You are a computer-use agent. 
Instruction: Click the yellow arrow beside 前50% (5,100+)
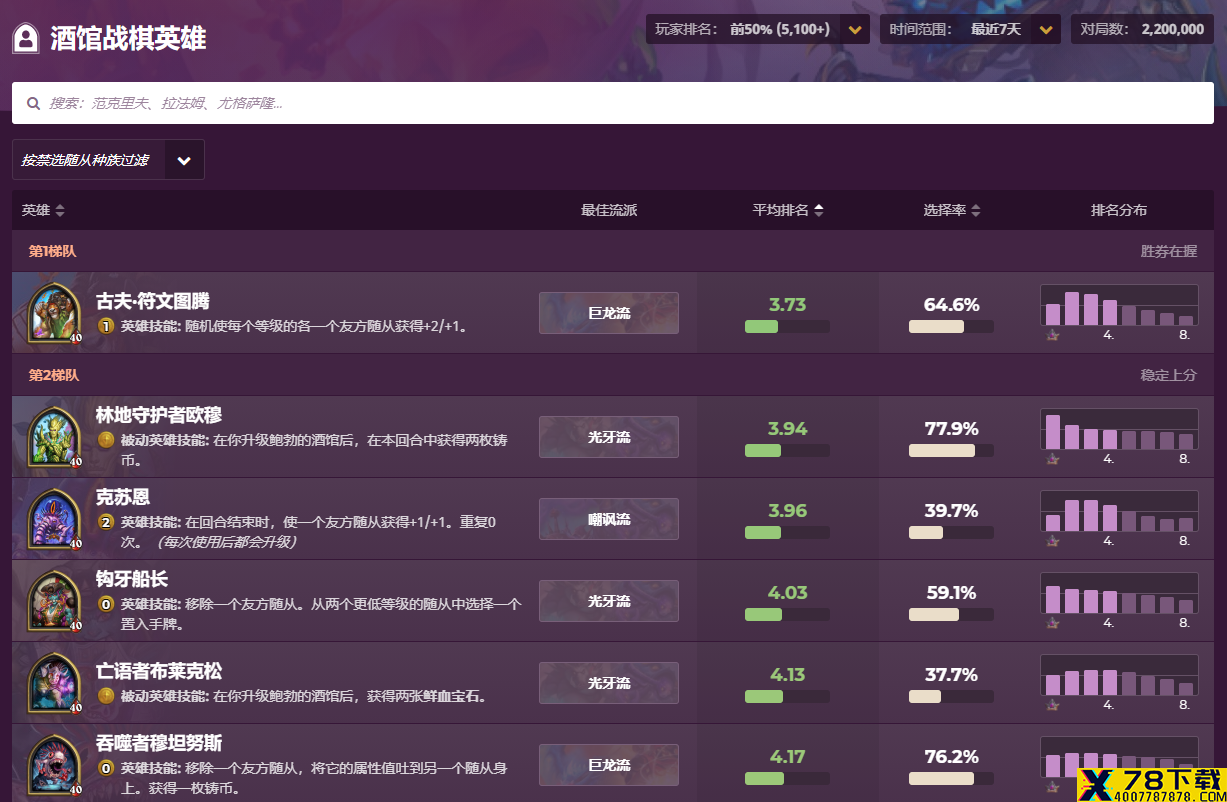pyautogui.click(x=855, y=30)
